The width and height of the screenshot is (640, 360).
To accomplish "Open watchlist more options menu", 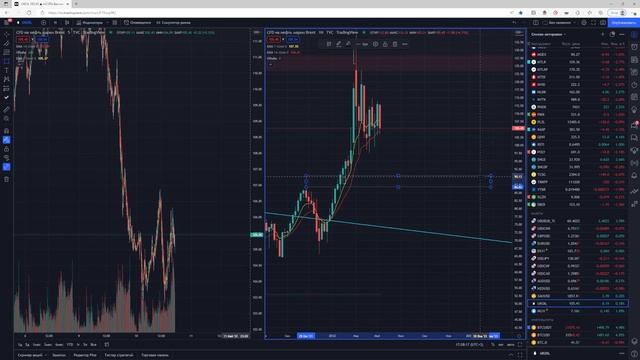I will coord(622,34).
